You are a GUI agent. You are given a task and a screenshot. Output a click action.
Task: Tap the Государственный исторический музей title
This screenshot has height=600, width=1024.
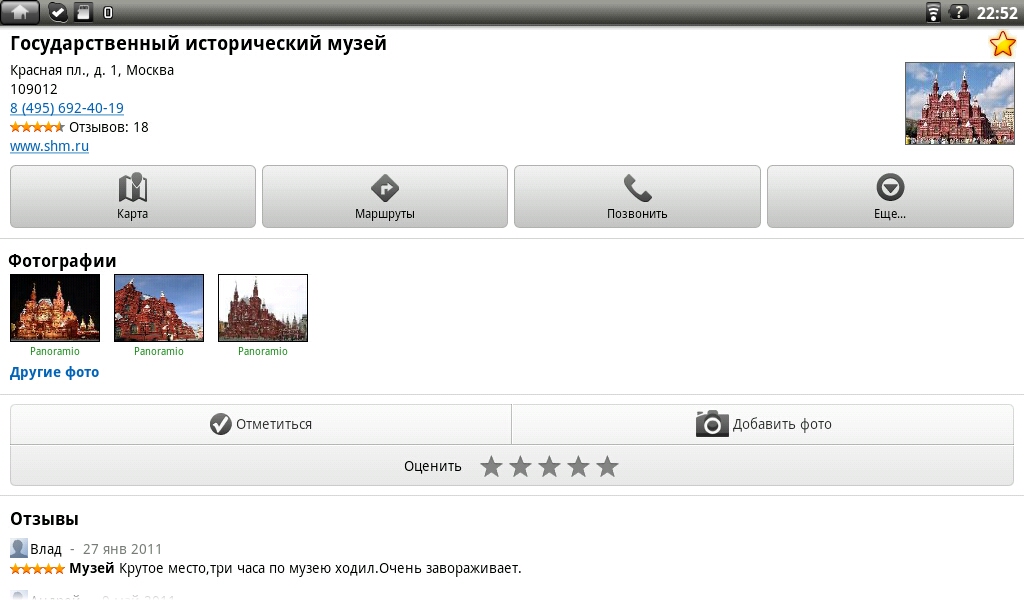pos(199,43)
